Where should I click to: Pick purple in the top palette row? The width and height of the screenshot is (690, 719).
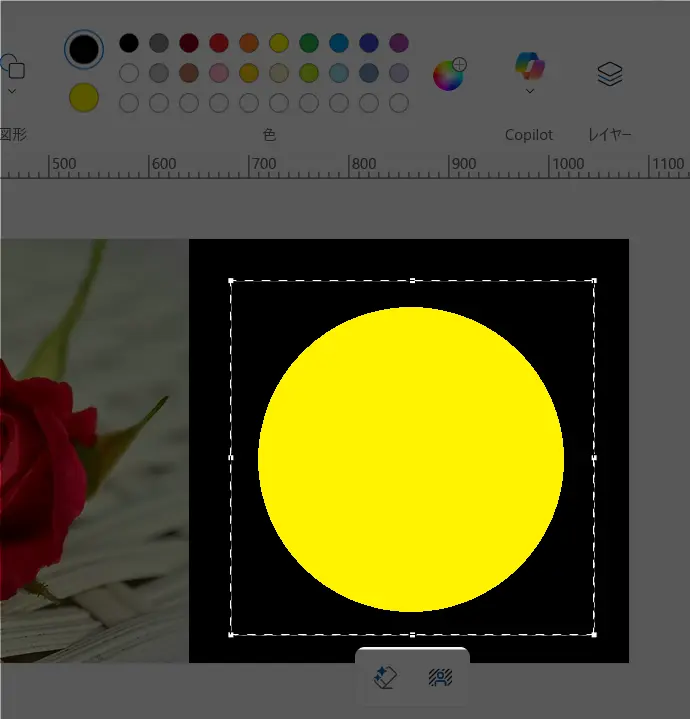tap(399, 43)
